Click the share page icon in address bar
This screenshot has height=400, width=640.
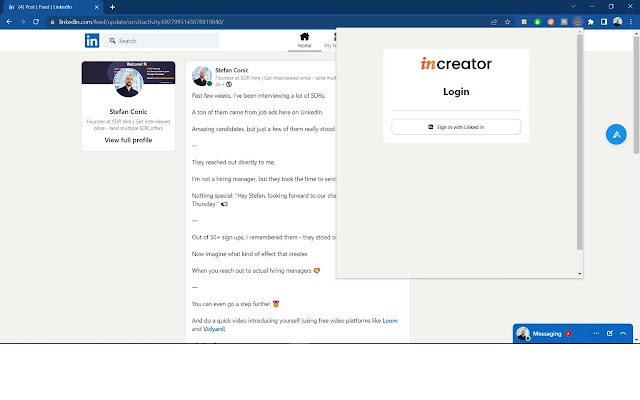coord(494,22)
